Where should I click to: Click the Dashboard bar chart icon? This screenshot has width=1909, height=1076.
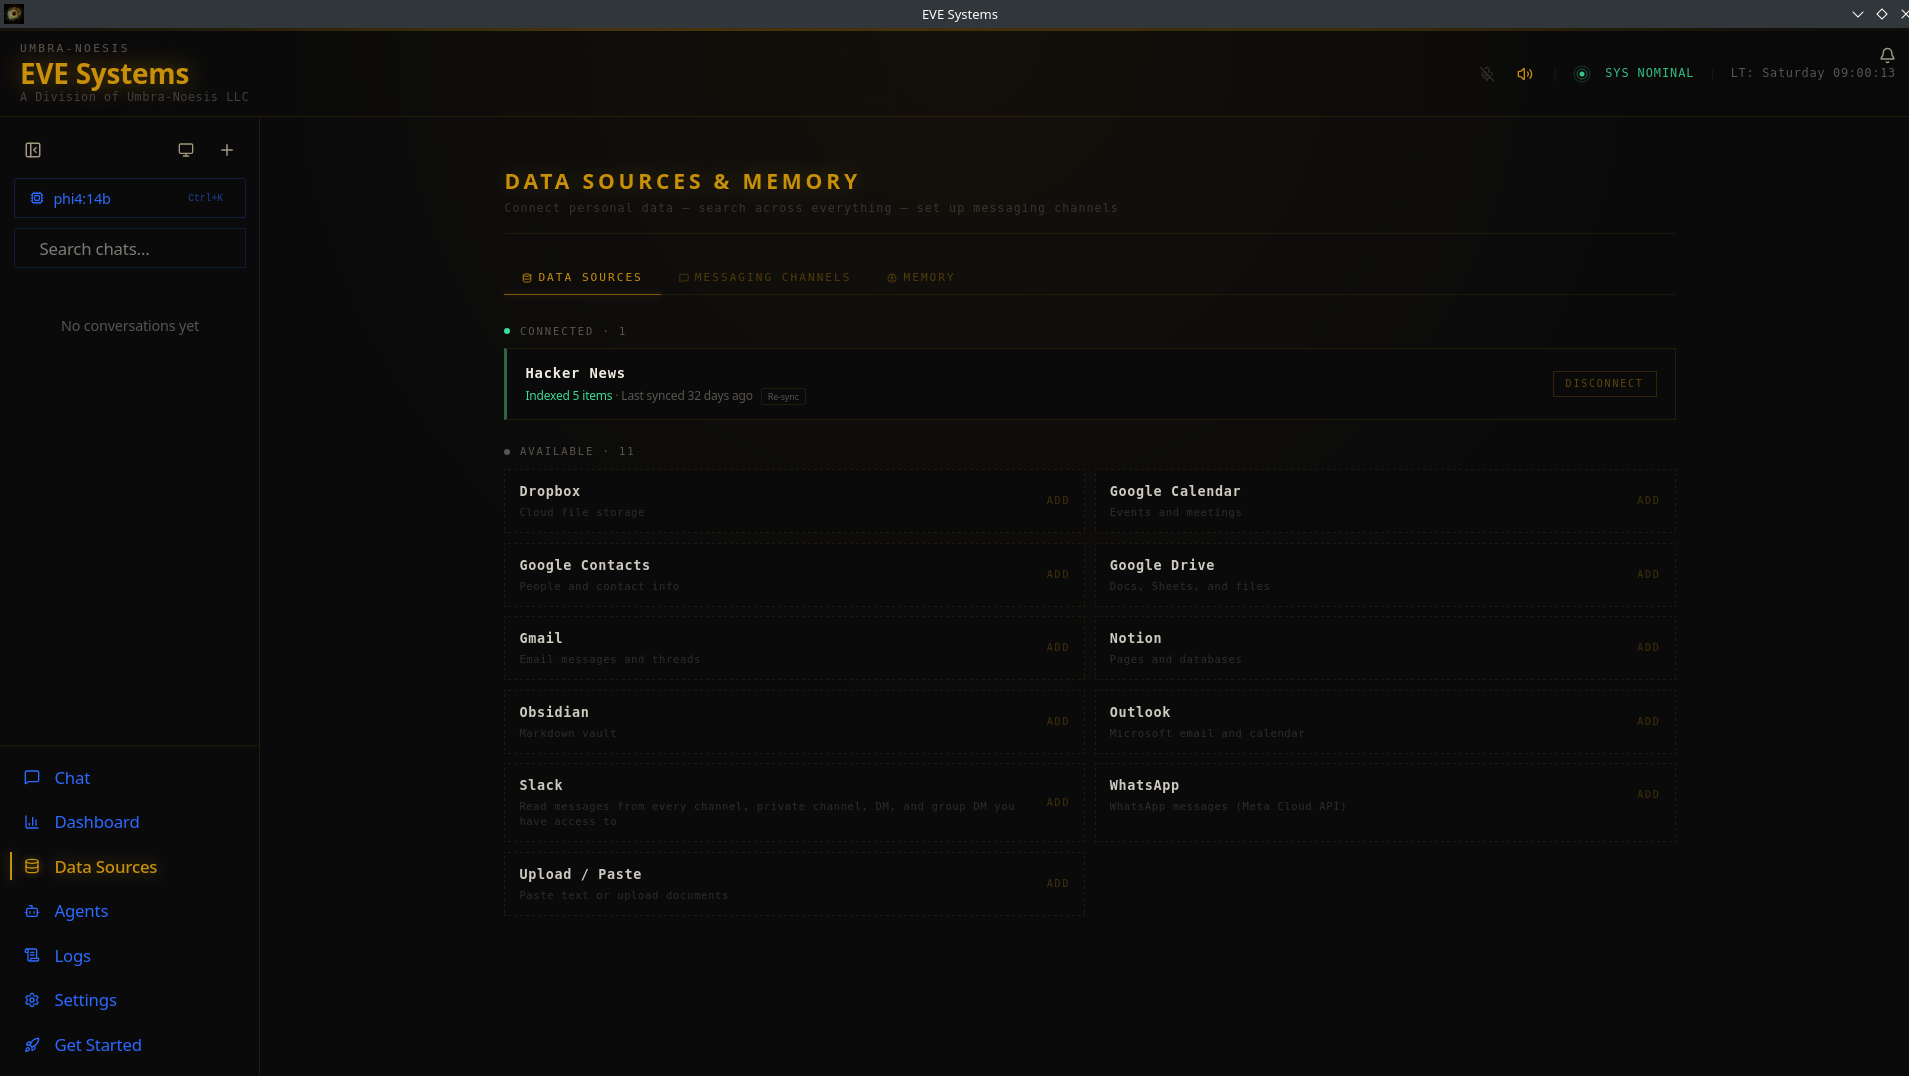point(32,822)
